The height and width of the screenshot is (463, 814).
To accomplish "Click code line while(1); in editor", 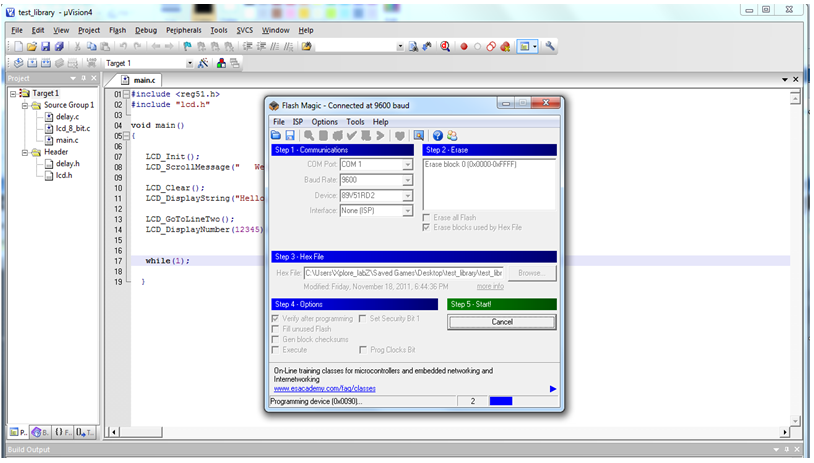I will click(x=167, y=261).
